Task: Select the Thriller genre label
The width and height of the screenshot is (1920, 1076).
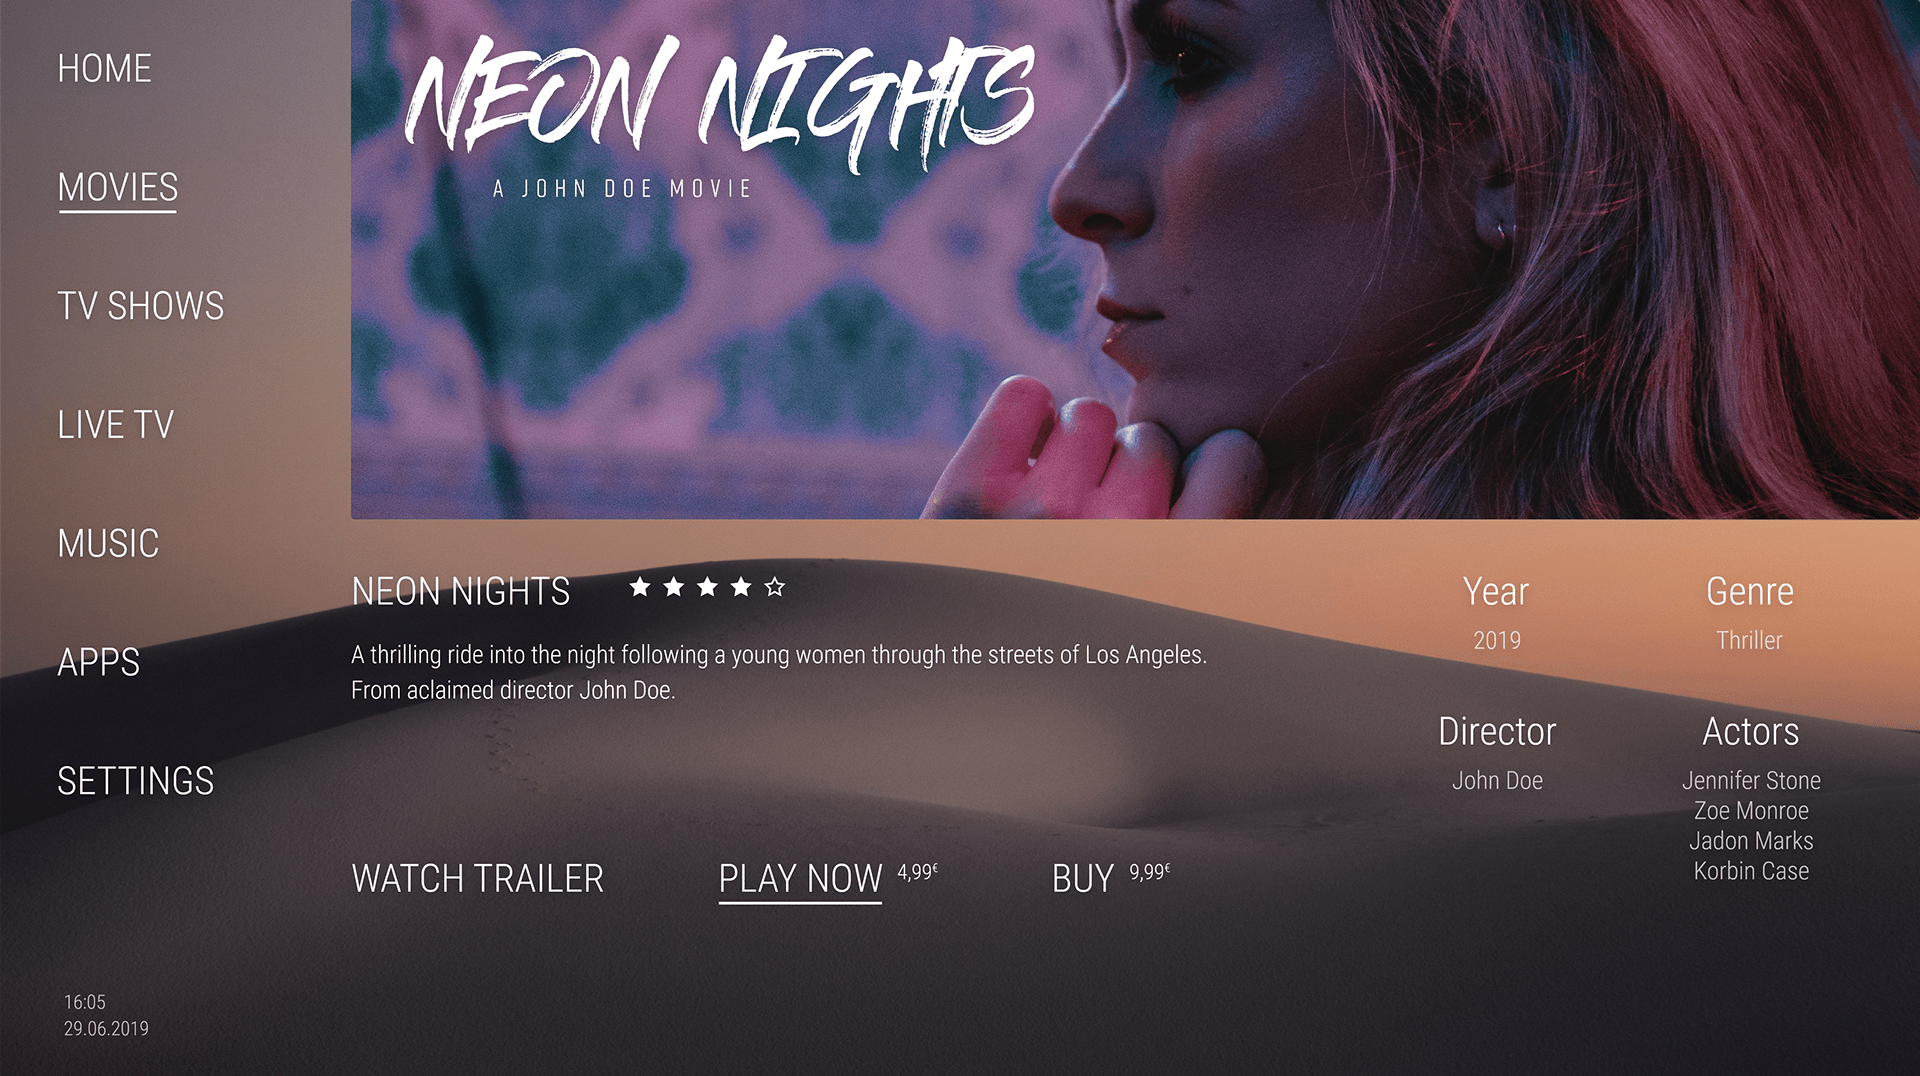Action: 1749,641
